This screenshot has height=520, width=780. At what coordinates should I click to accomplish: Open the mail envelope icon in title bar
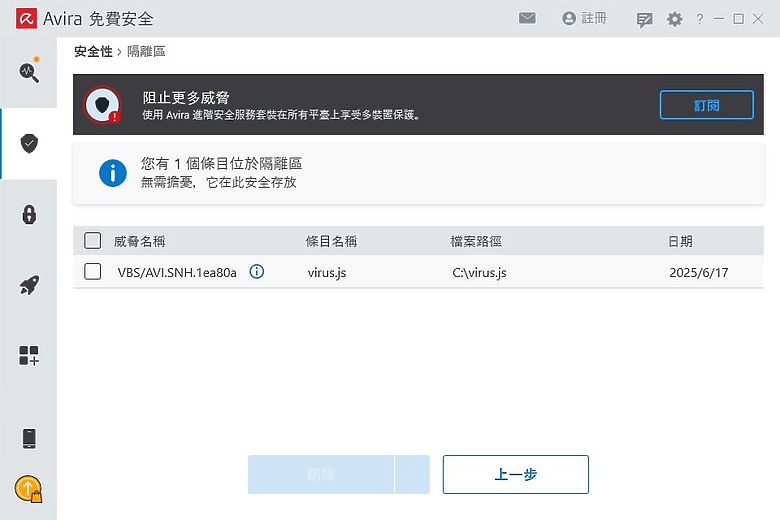527,18
